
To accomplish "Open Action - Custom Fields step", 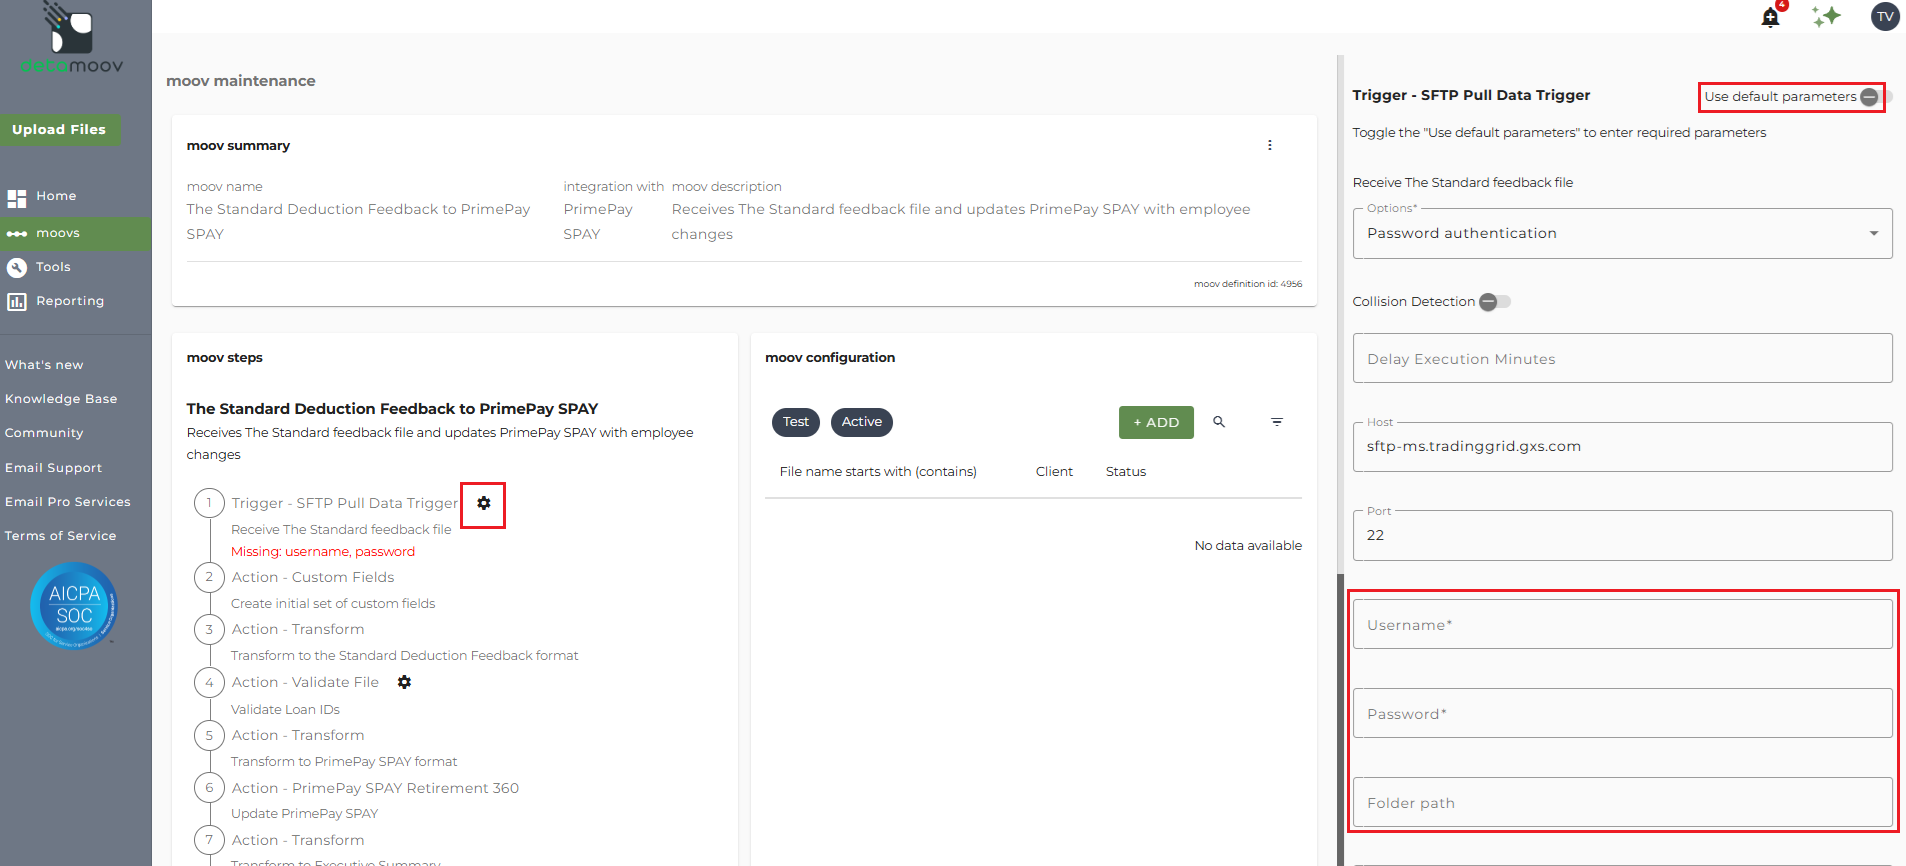I will (x=313, y=577).
